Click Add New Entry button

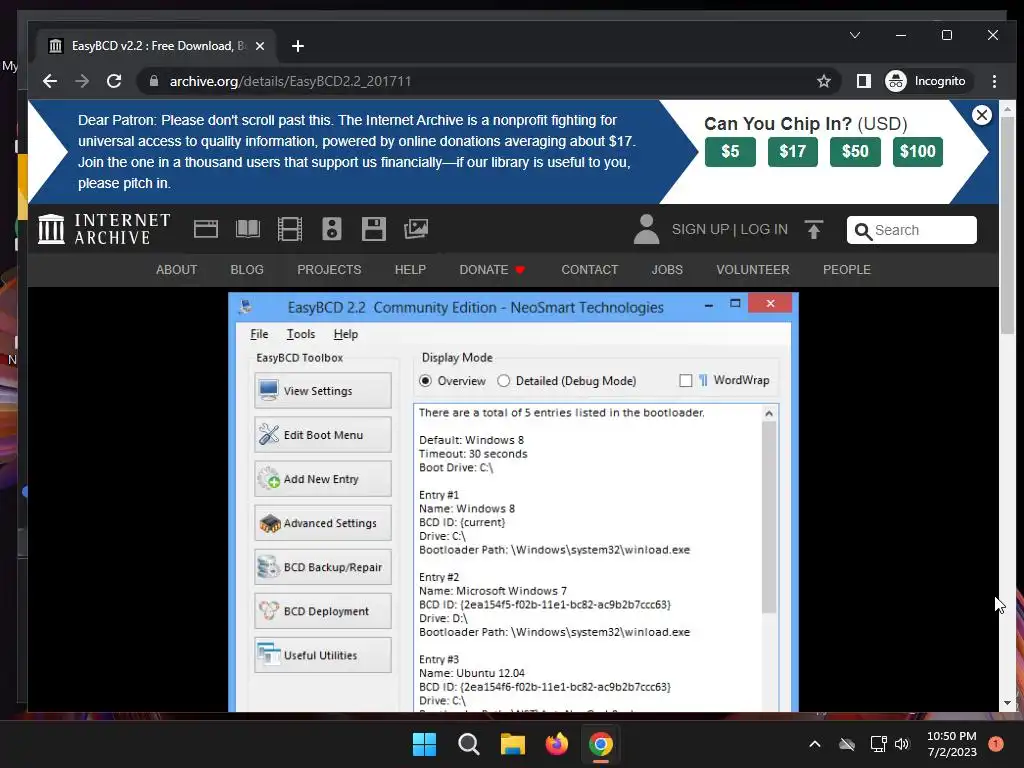(x=323, y=479)
